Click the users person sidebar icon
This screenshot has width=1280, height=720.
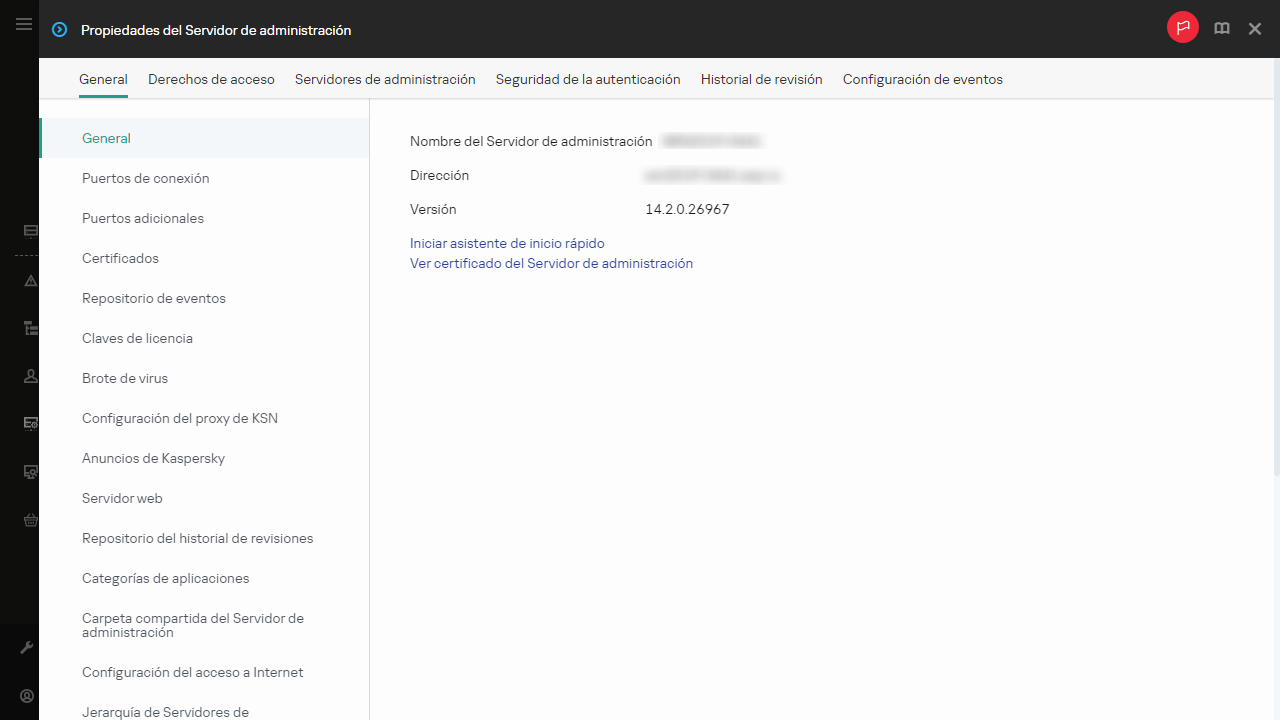tap(30, 376)
